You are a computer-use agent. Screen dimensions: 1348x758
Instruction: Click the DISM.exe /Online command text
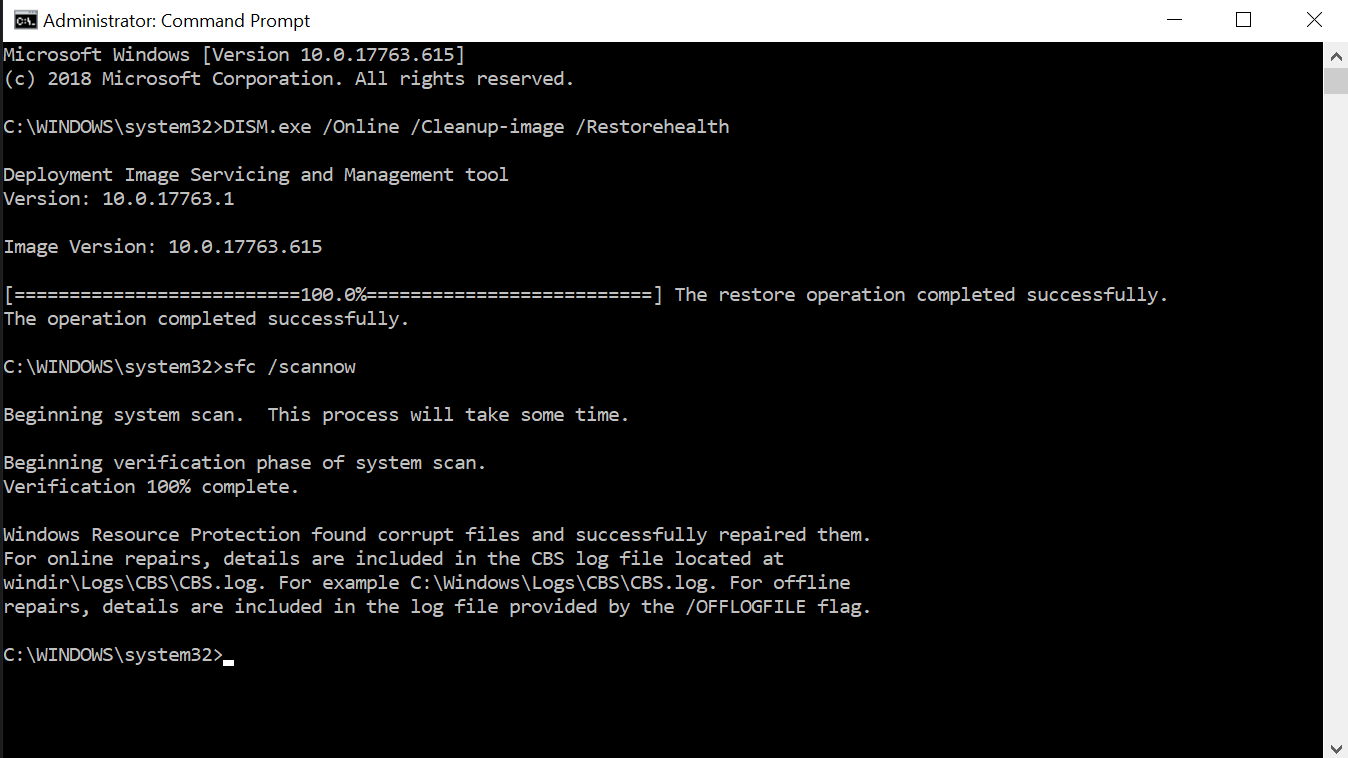click(x=476, y=127)
